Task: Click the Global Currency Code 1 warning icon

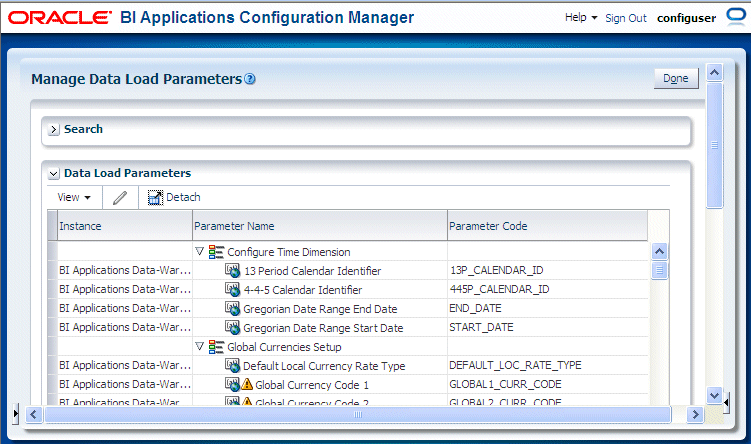Action: [x=247, y=384]
